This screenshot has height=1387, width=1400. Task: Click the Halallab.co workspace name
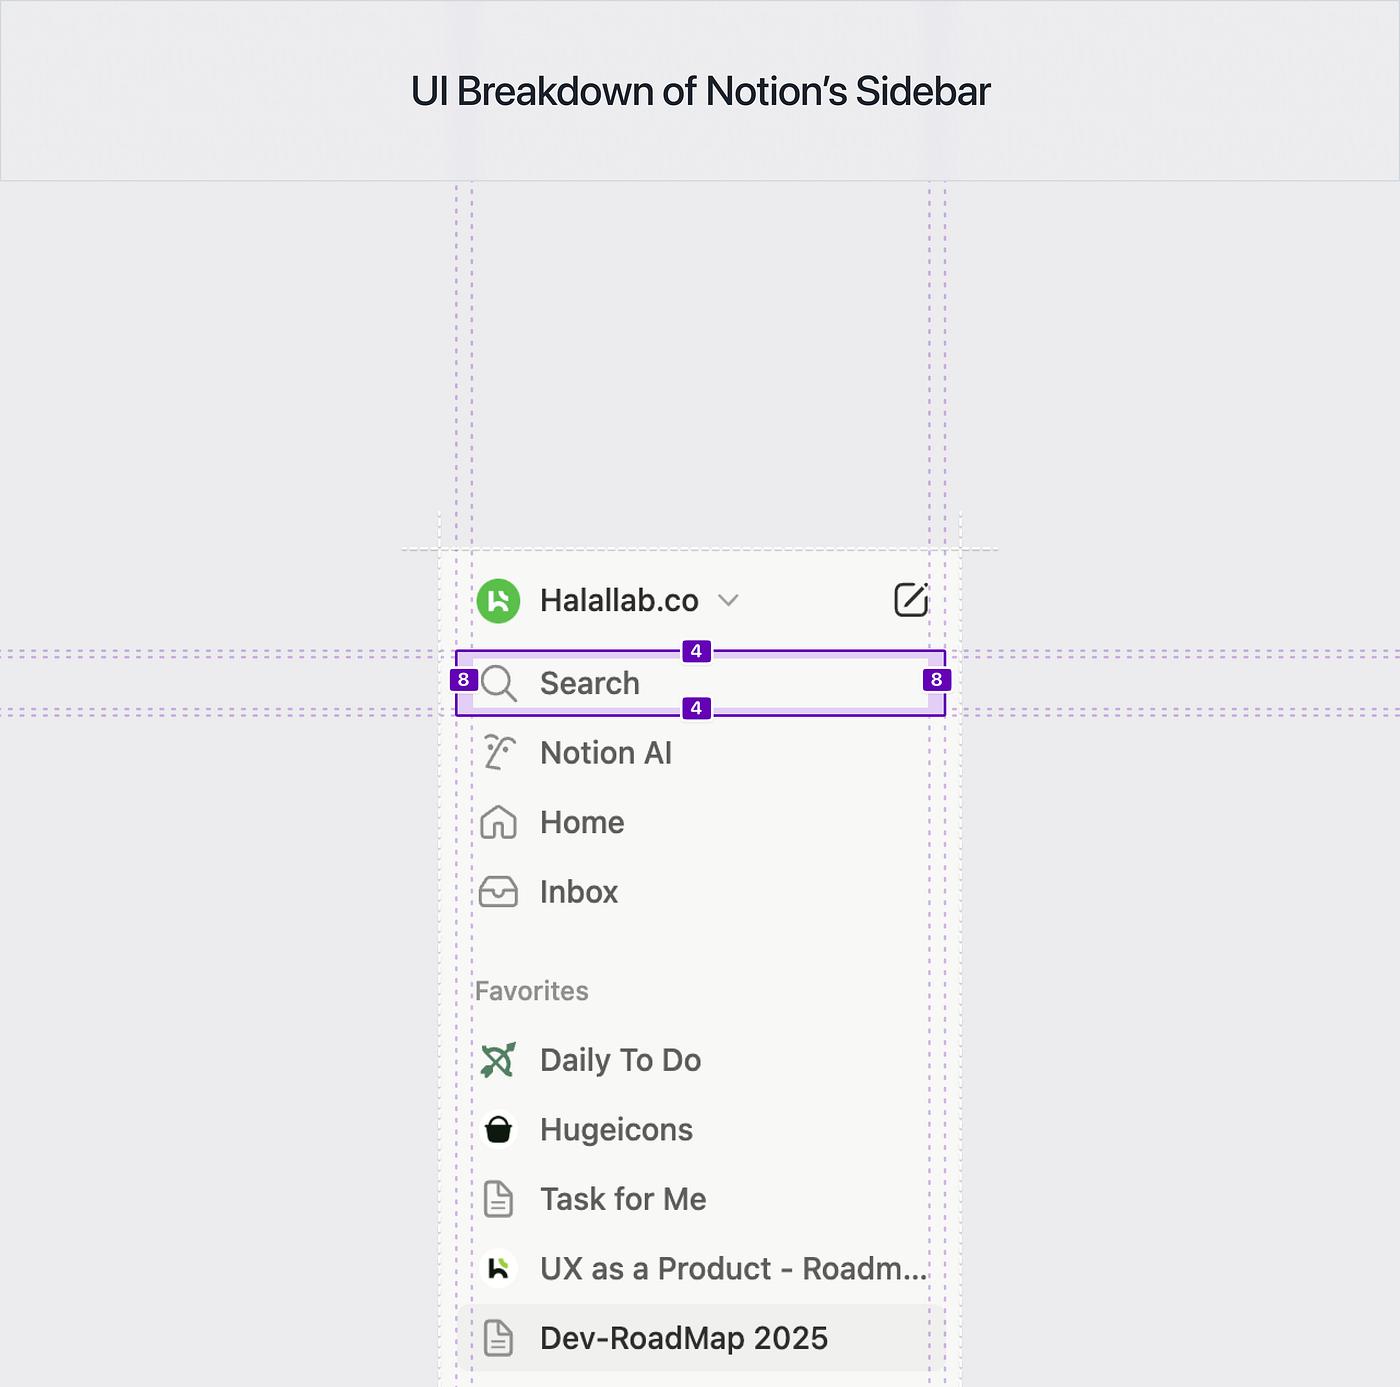pos(619,600)
